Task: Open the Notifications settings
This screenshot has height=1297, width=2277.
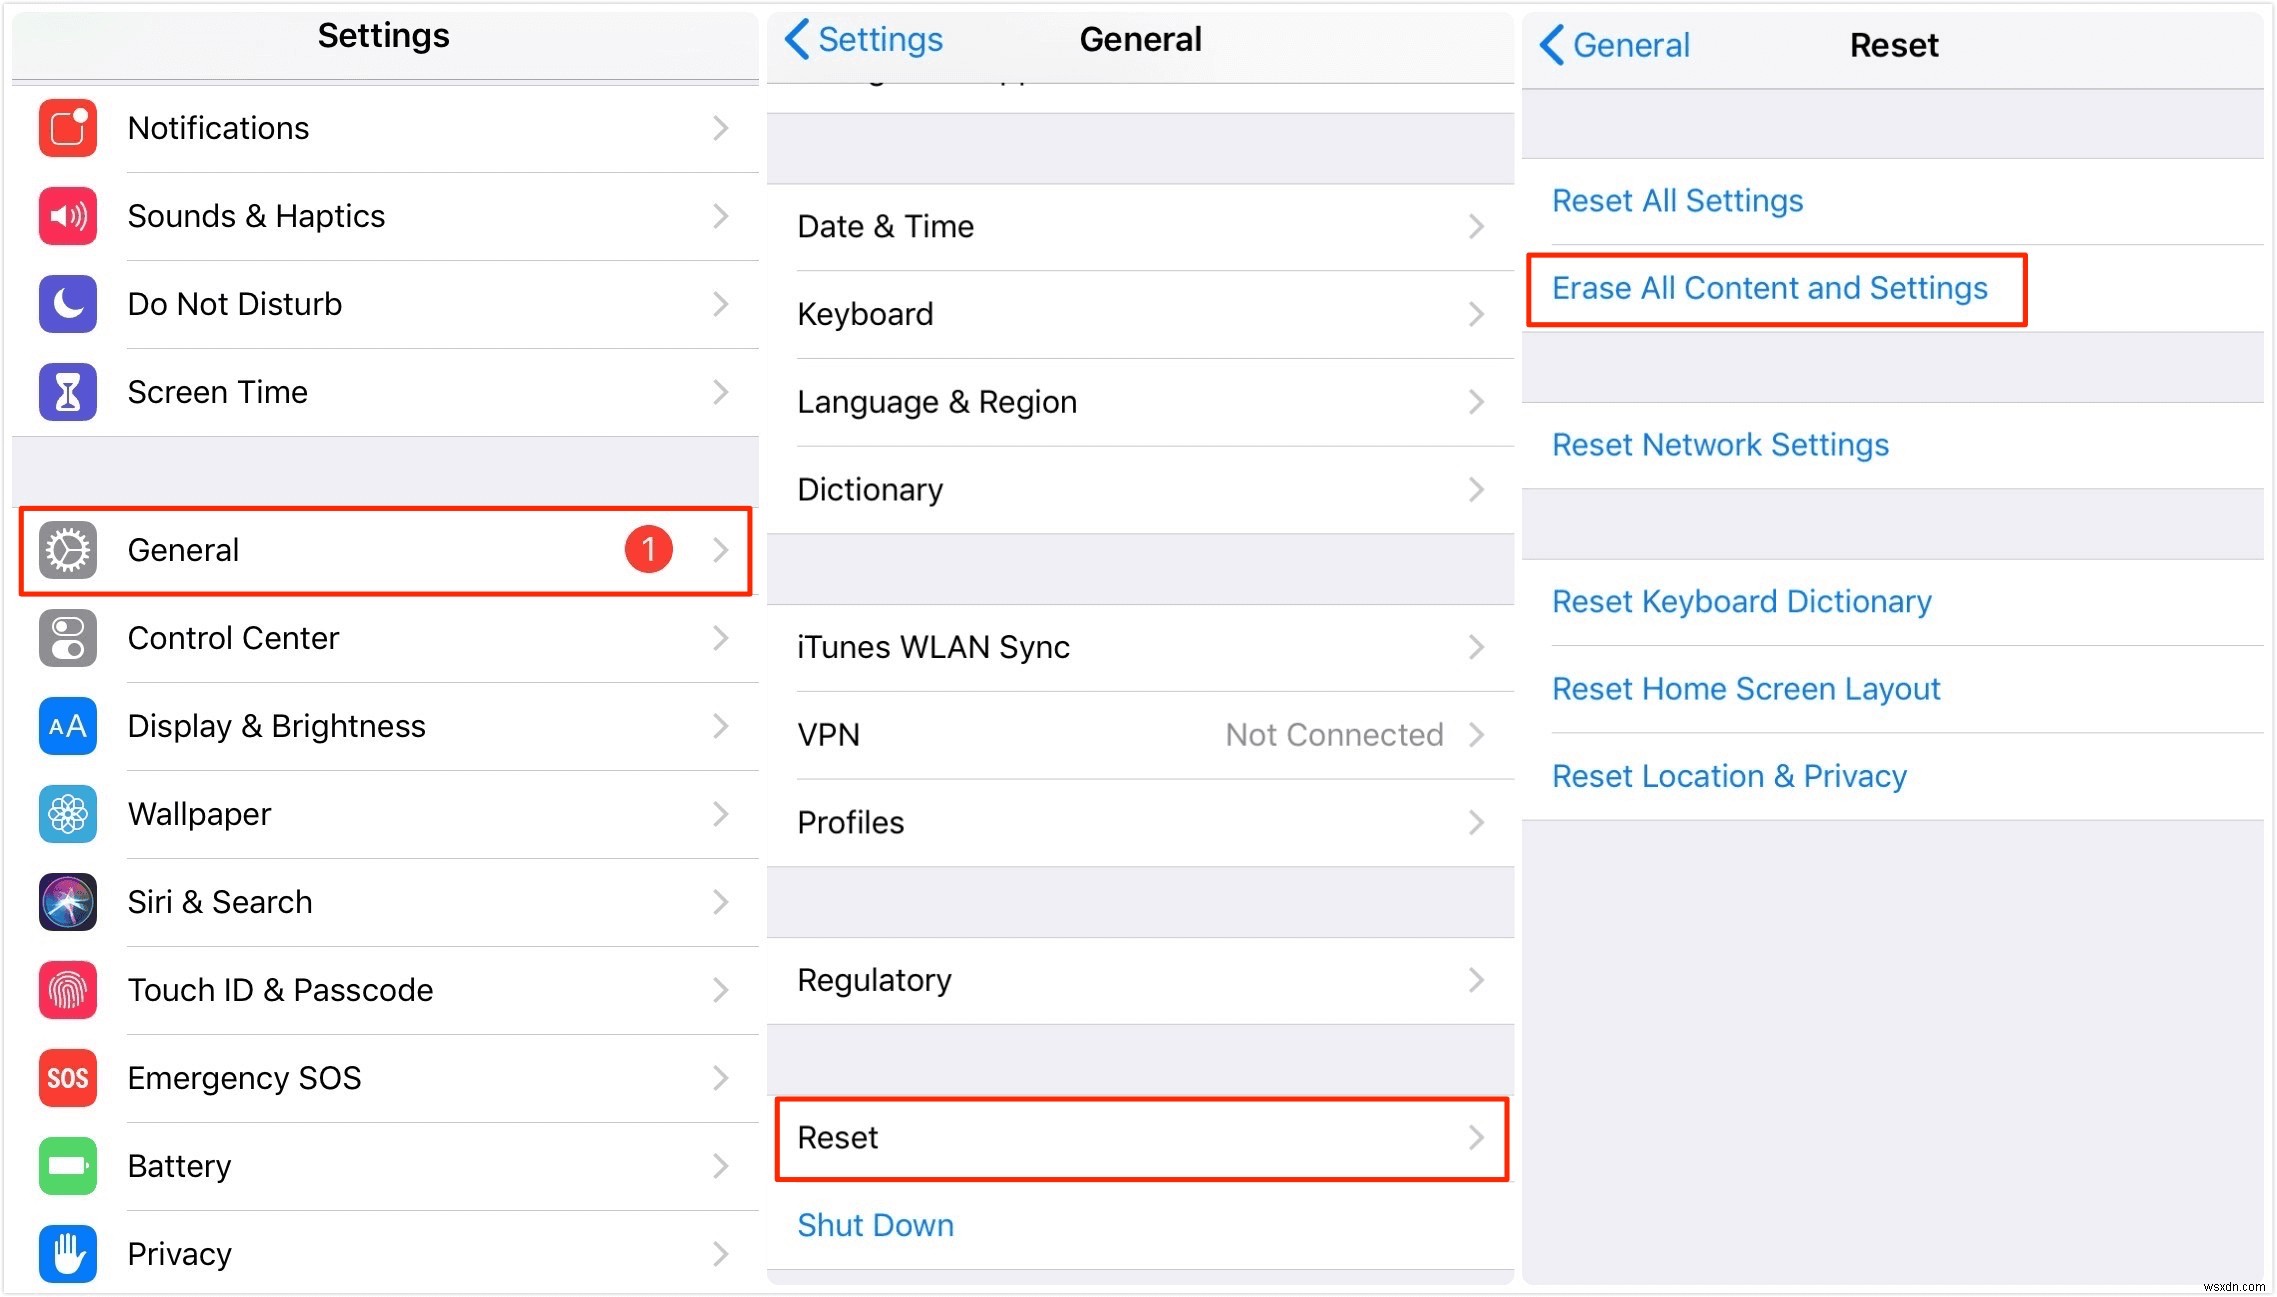Action: pos(383,128)
